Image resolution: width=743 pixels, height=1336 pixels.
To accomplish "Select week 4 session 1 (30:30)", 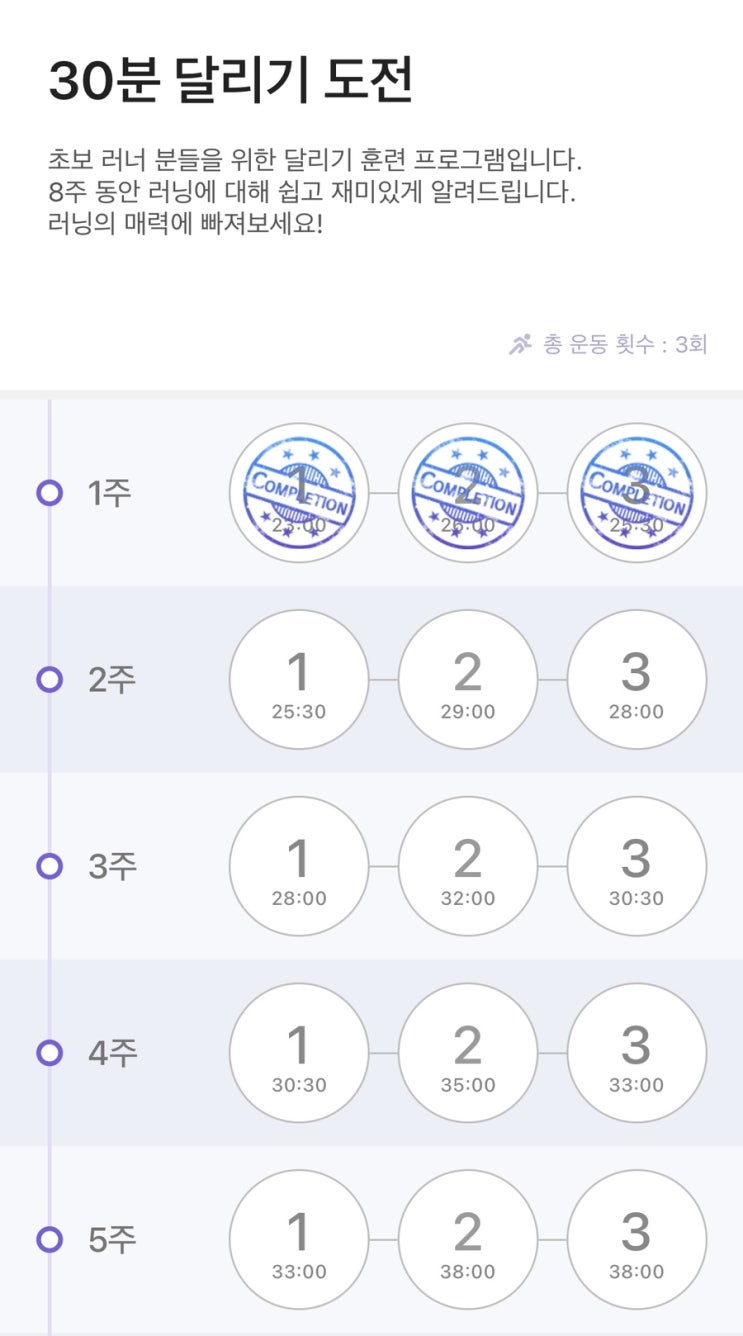I will [299, 1053].
